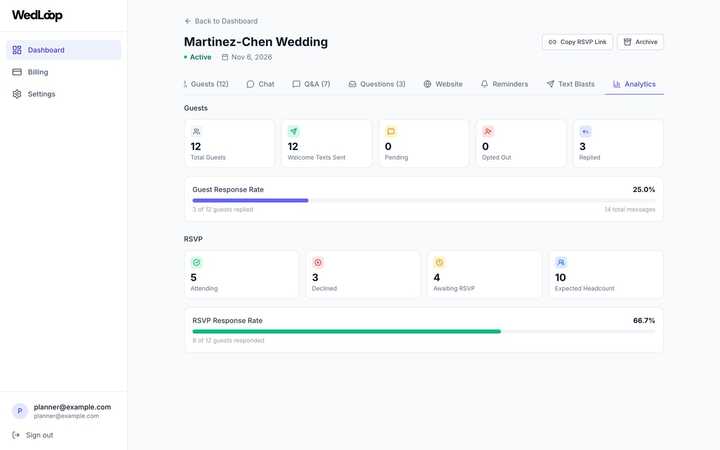Archive the Martinez-Chen Wedding
720x450 pixels.
[640, 42]
